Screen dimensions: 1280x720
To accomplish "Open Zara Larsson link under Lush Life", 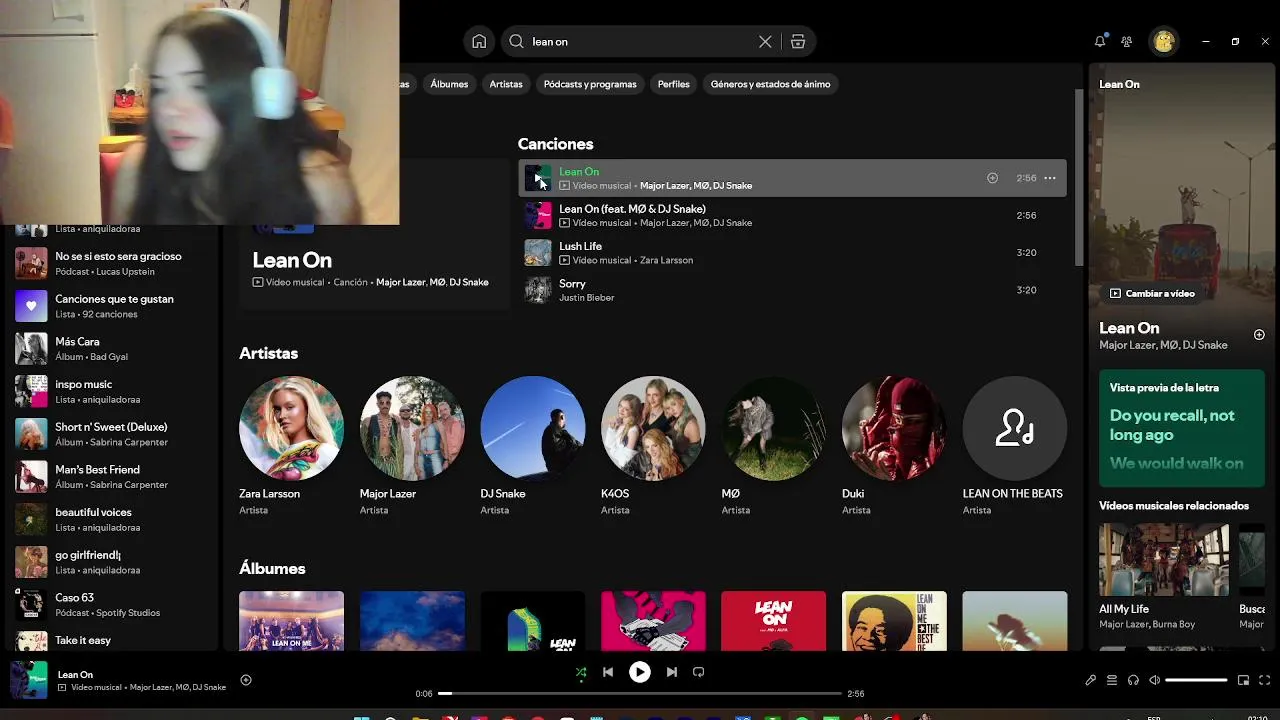I will pyautogui.click(x=666, y=260).
